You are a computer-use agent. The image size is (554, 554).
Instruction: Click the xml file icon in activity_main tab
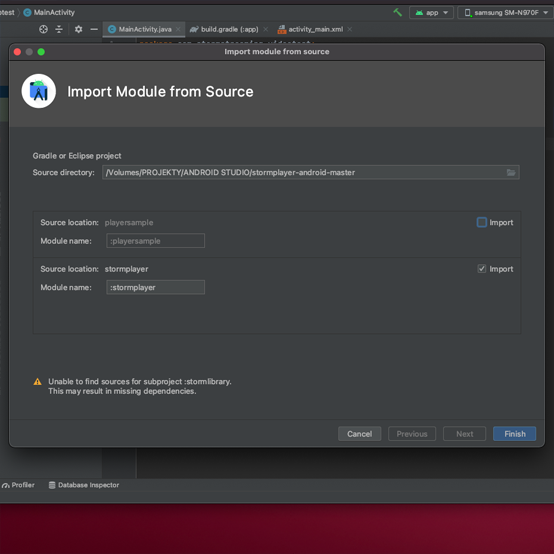coord(282,29)
